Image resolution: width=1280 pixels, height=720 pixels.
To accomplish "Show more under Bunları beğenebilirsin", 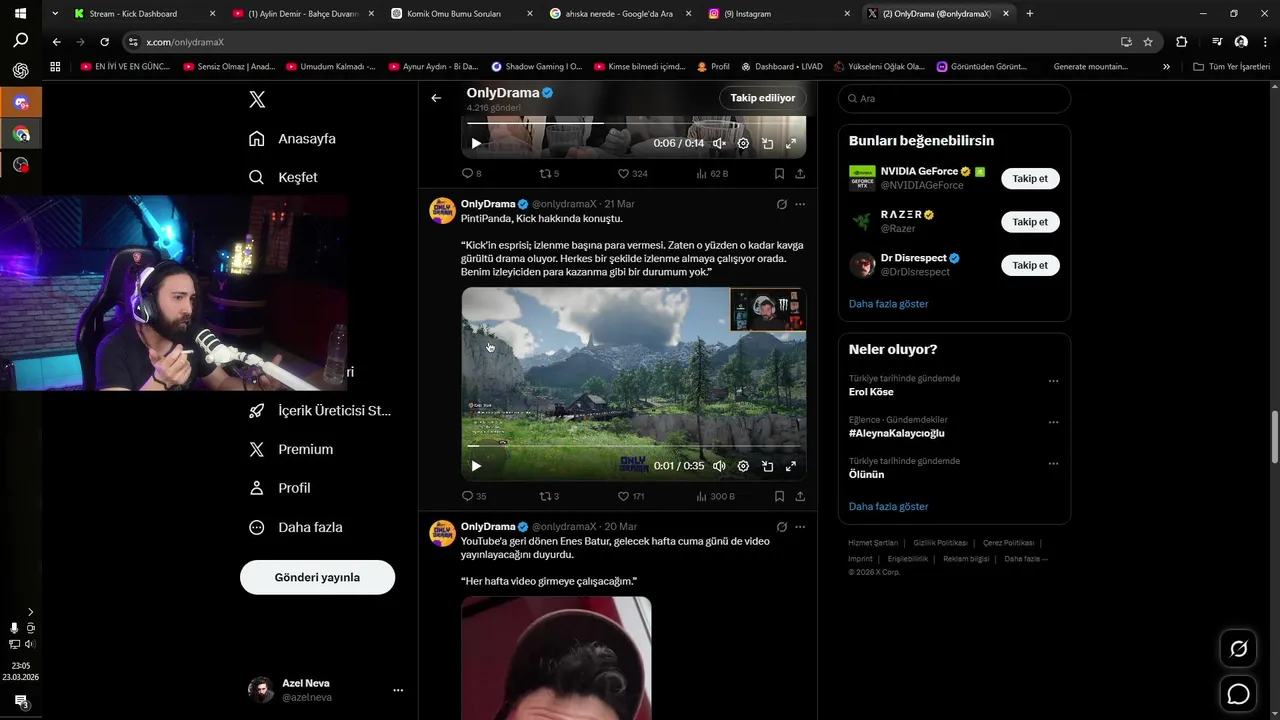I will click(x=888, y=304).
